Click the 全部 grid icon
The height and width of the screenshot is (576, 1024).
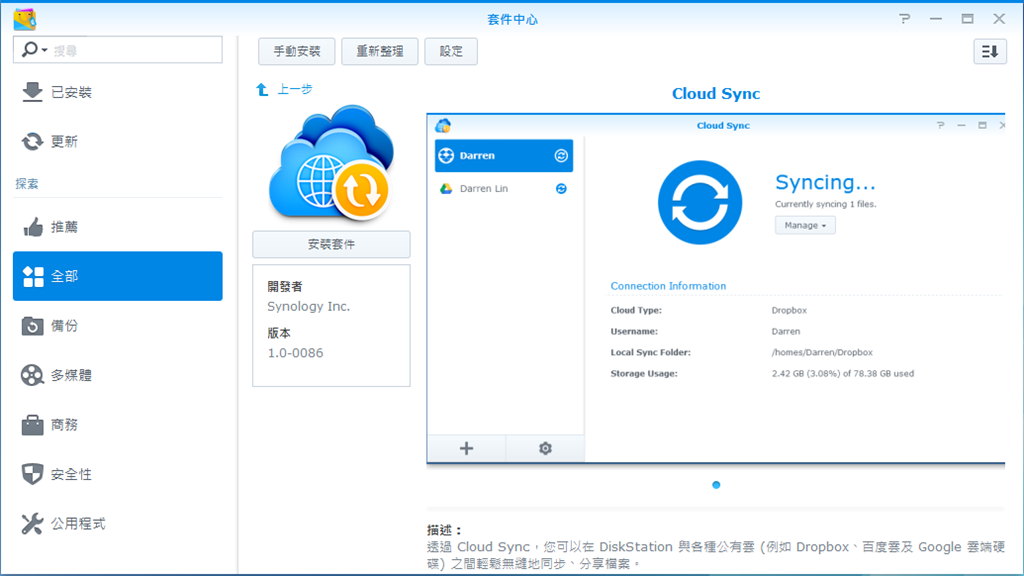33,276
